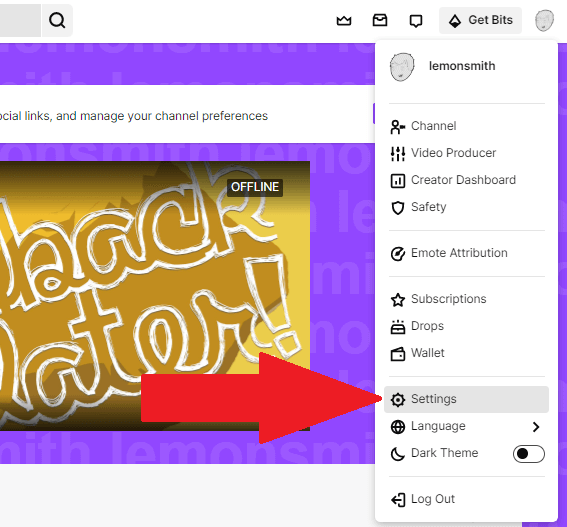Open the Subscriptions menu item

point(466,299)
